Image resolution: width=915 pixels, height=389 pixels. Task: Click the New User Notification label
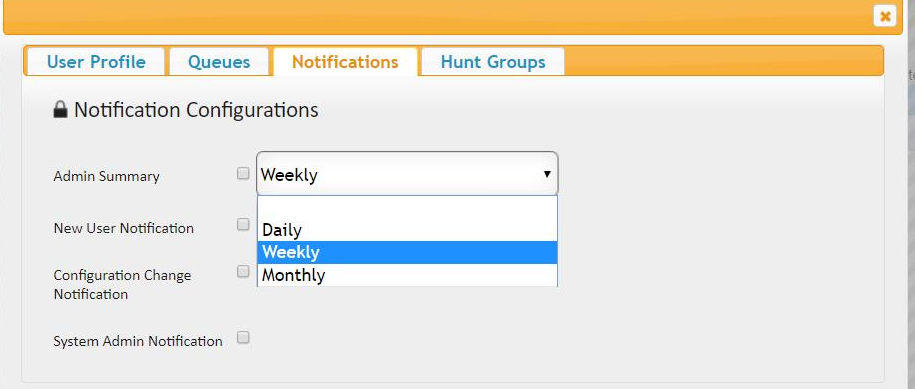click(124, 228)
